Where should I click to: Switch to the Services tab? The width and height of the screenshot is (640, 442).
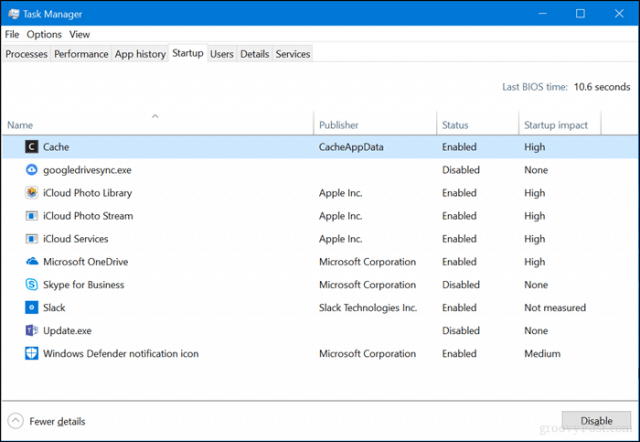point(293,54)
